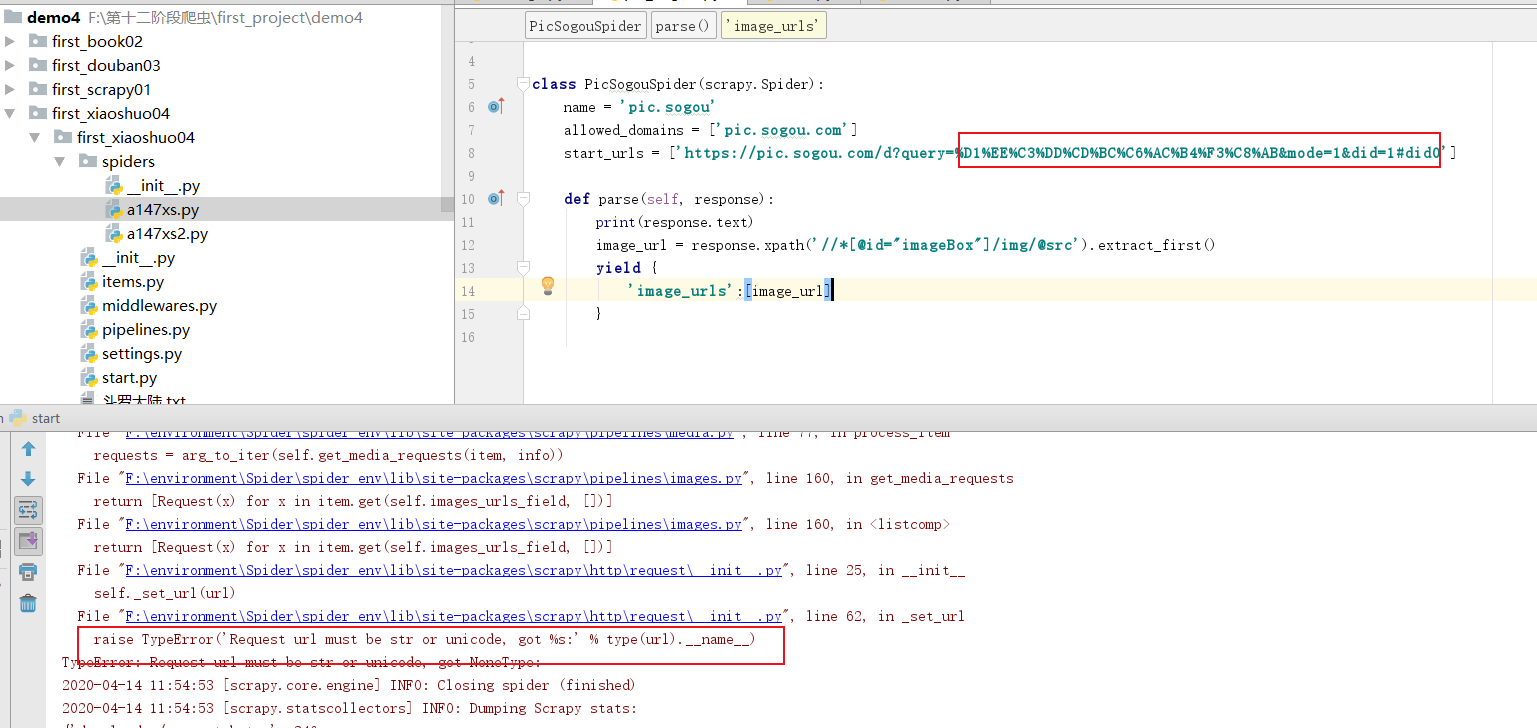This screenshot has width=1537, height=728.
Task: Click the first_book02 folder icon
Action: (38, 41)
